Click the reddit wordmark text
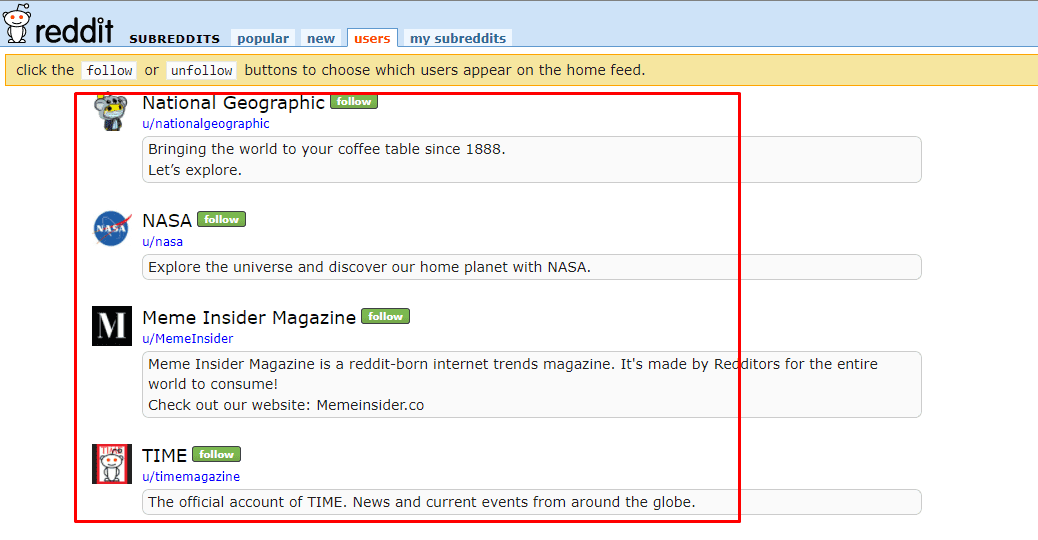Viewport: 1038px width, 540px height. [x=74, y=29]
